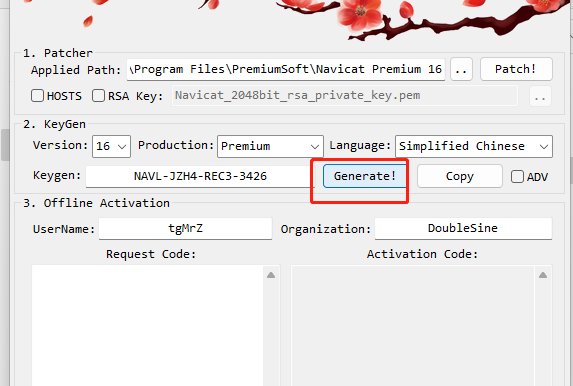The image size is (573, 386).
Task: Click the '2. KeyGen' group label
Action: [54, 124]
